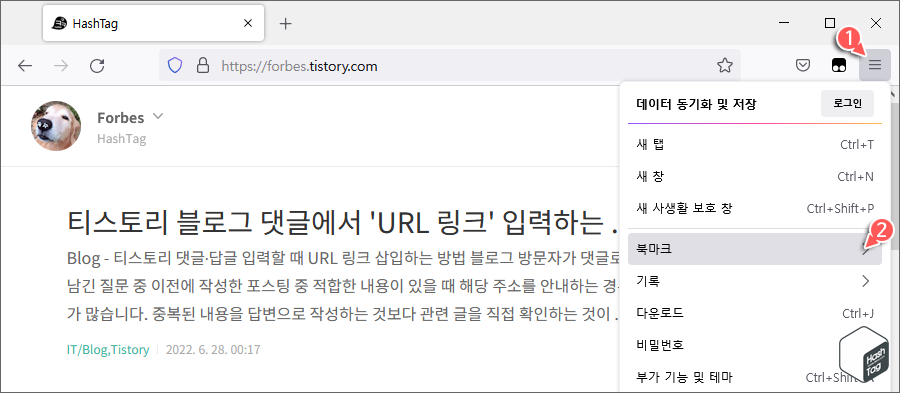The height and width of the screenshot is (393, 900).
Task: Open the Save to Pocket button
Action: click(803, 65)
